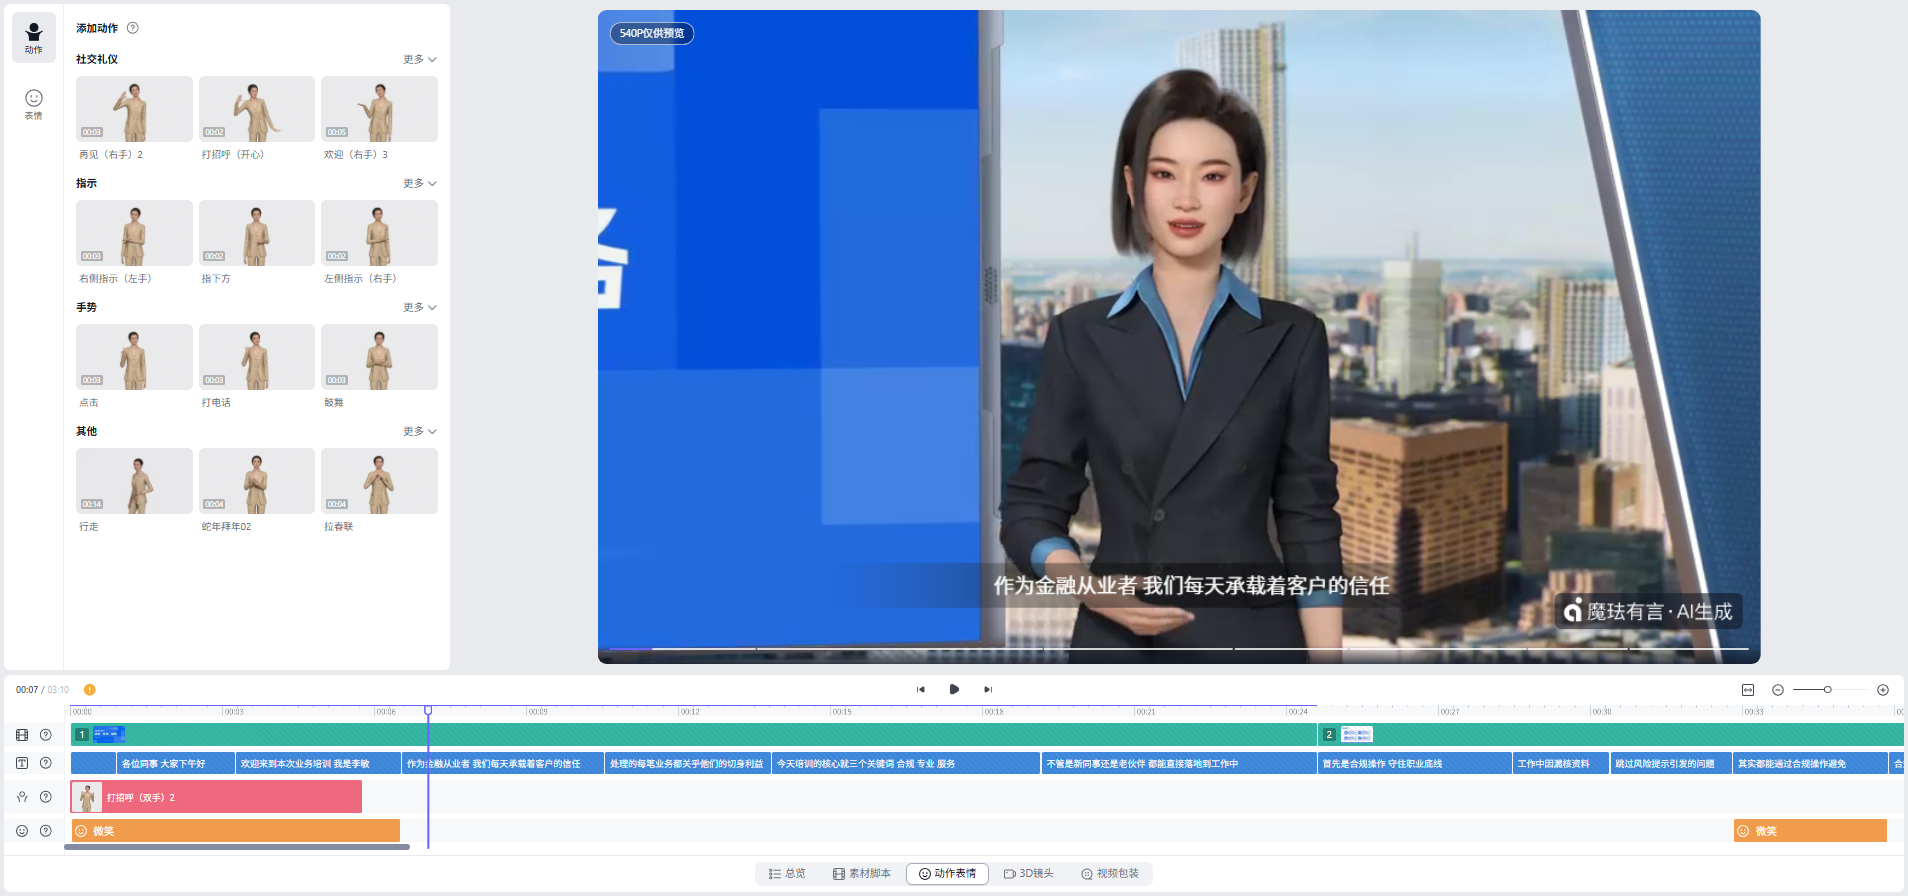
Task: Select subtitle clip 其实都能通过合规操作避免
Action: click(x=1811, y=764)
